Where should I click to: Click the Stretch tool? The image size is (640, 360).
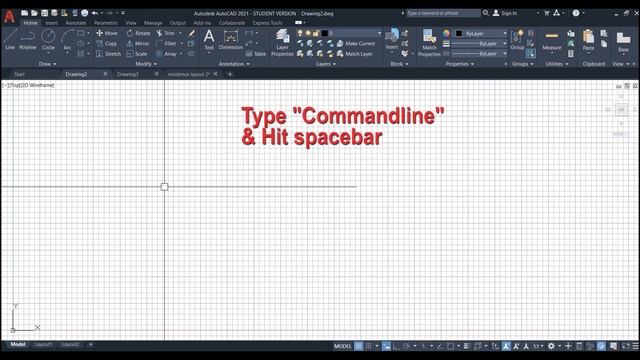[109, 53]
